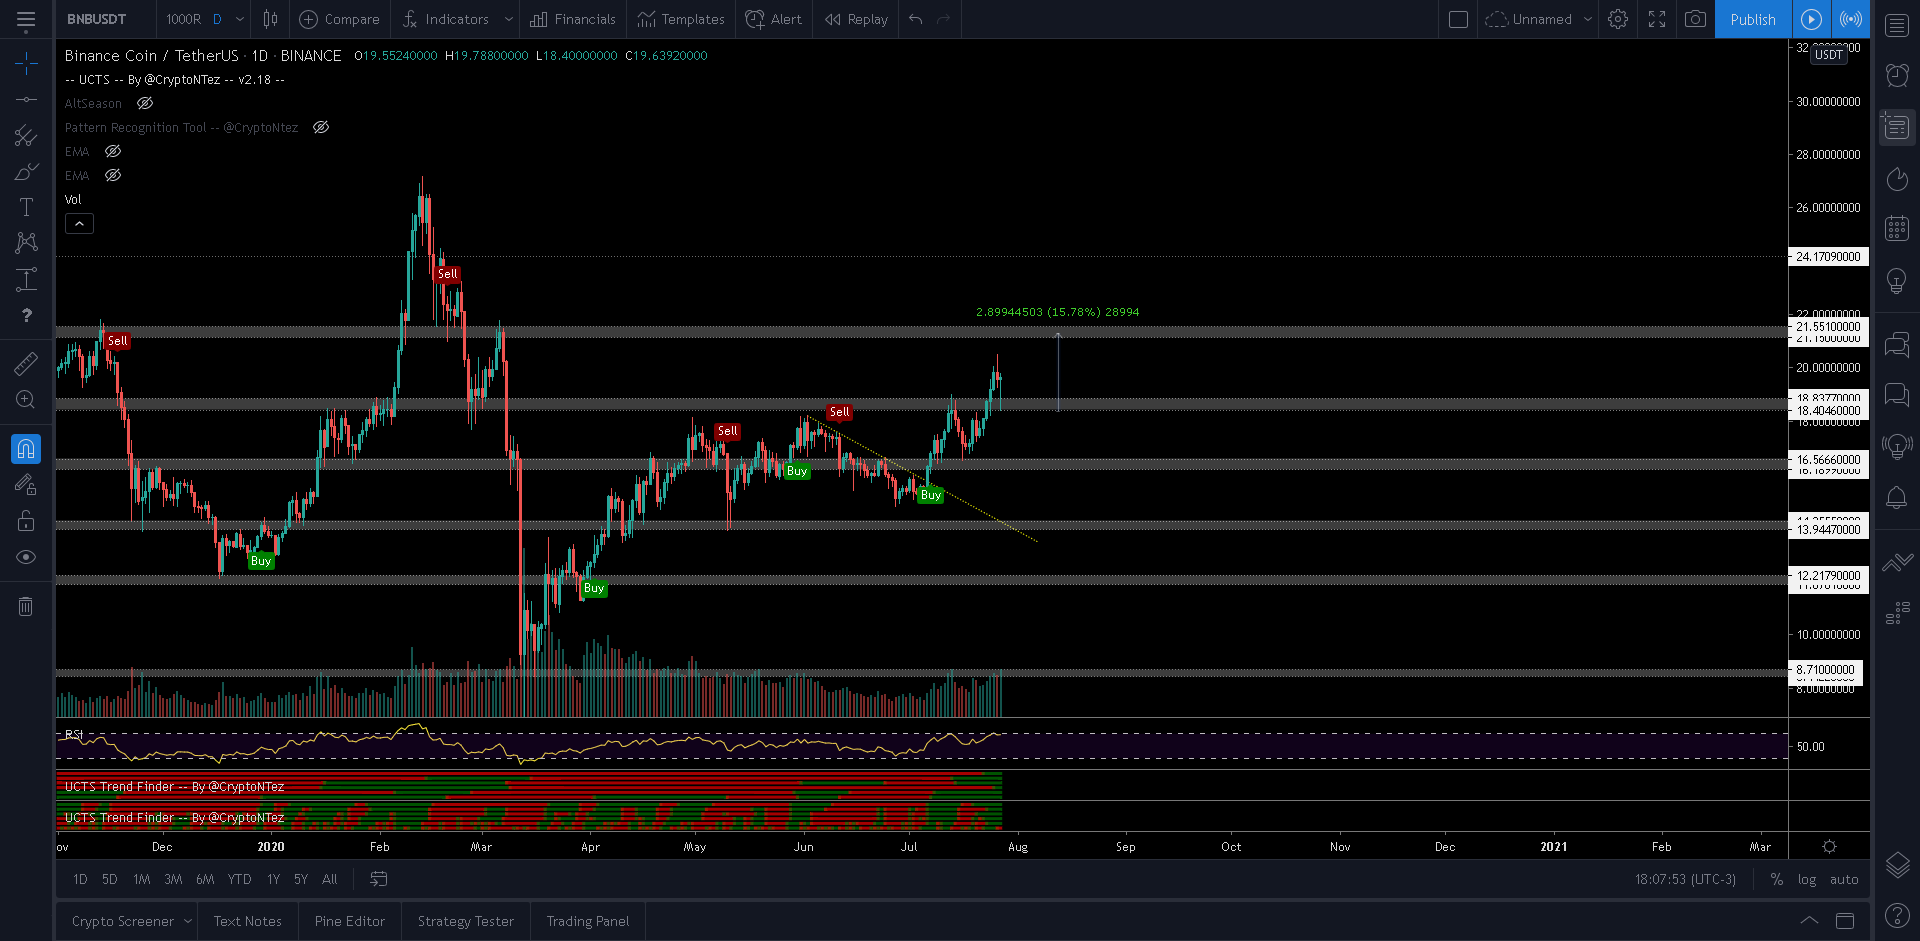
Task: Select the pitchfork drawing tool
Action: point(26,135)
